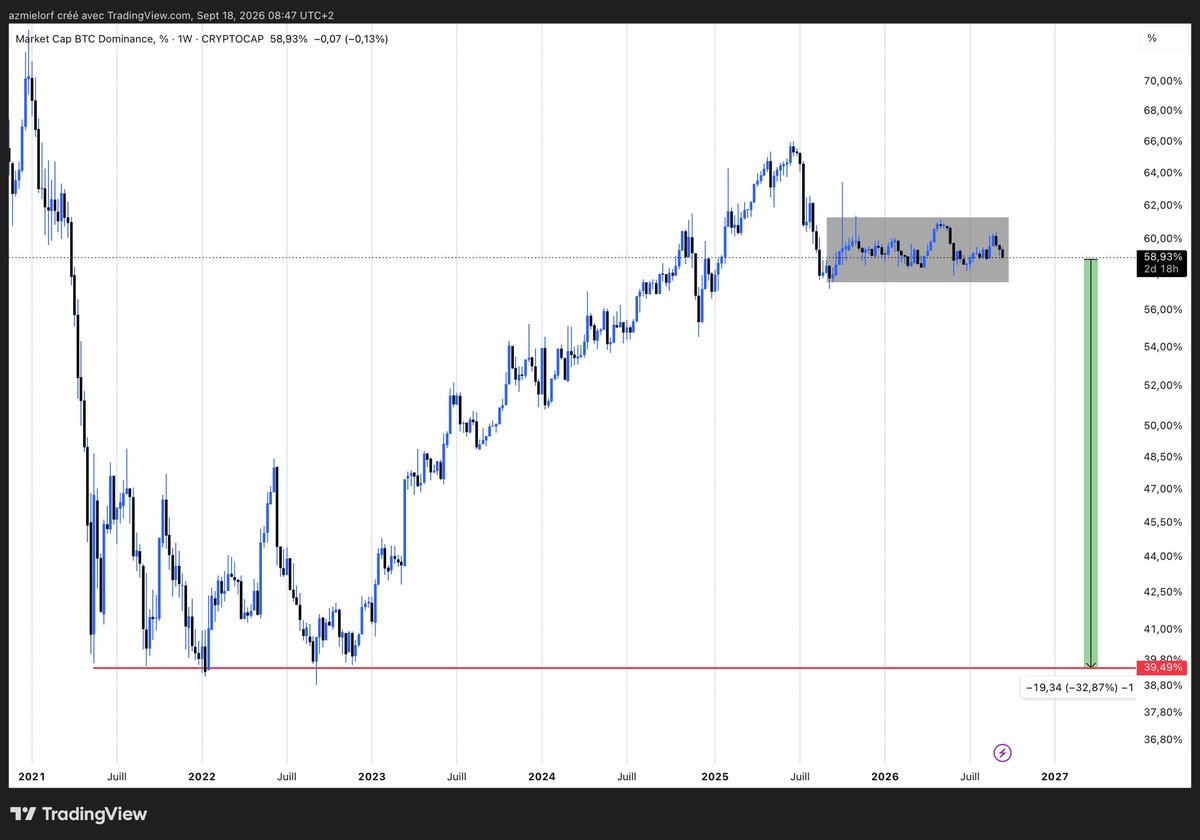Click the 2025 label on time axis
Image resolution: width=1200 pixels, height=840 pixels.
click(x=715, y=776)
